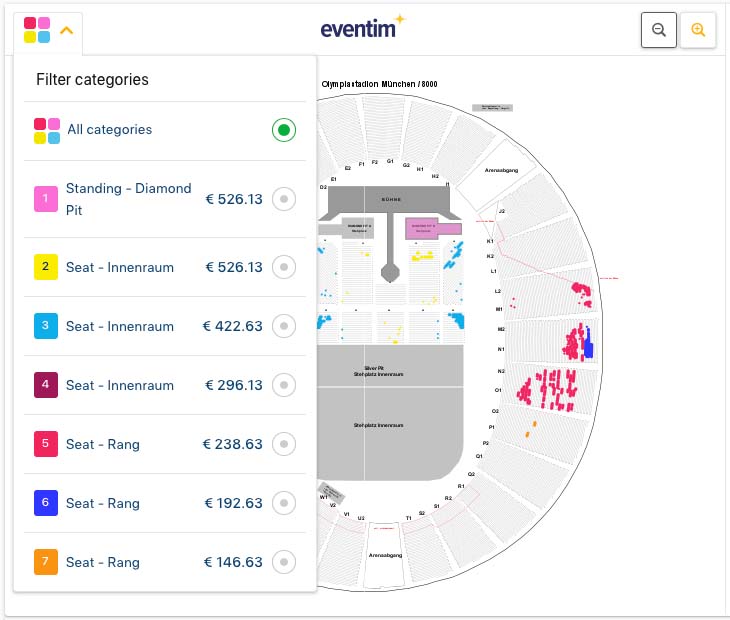
Task: Click the pink Diamond Pit area on map
Action: [433, 228]
